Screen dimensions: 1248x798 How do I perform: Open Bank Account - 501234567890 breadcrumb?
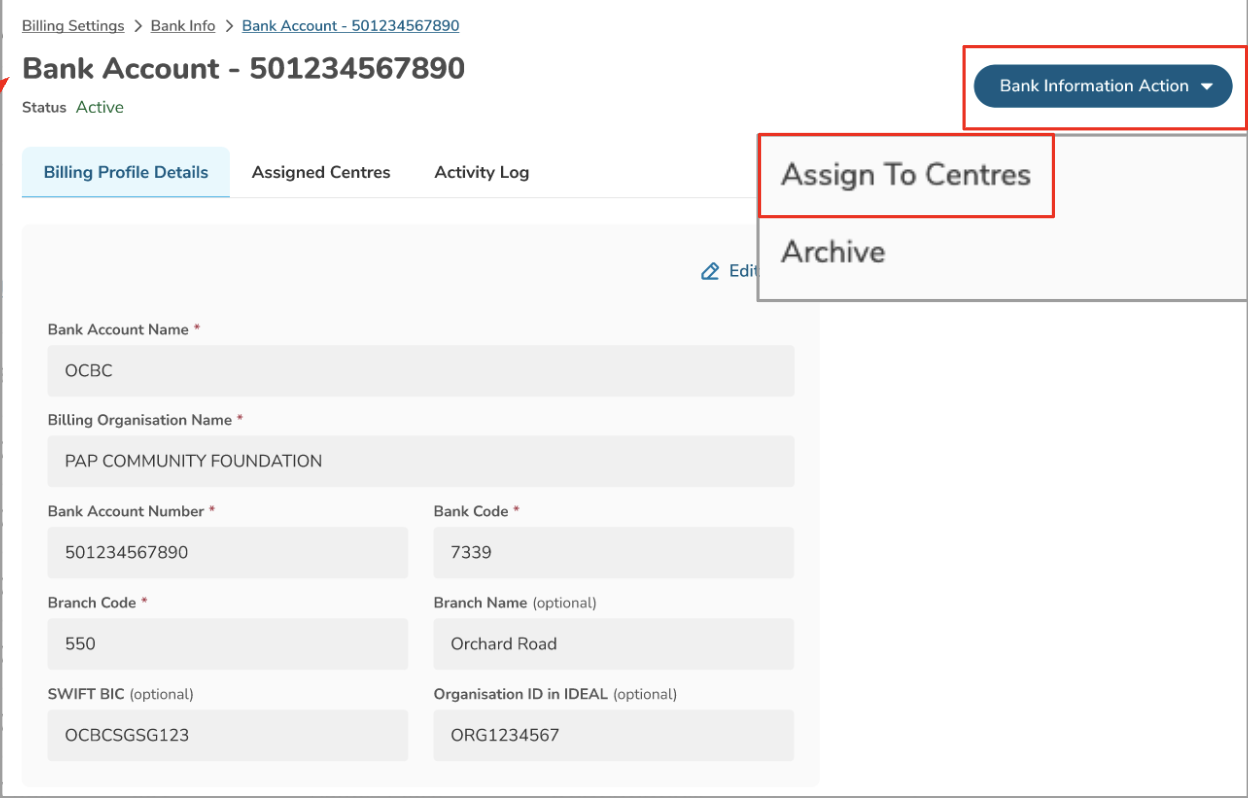point(351,26)
